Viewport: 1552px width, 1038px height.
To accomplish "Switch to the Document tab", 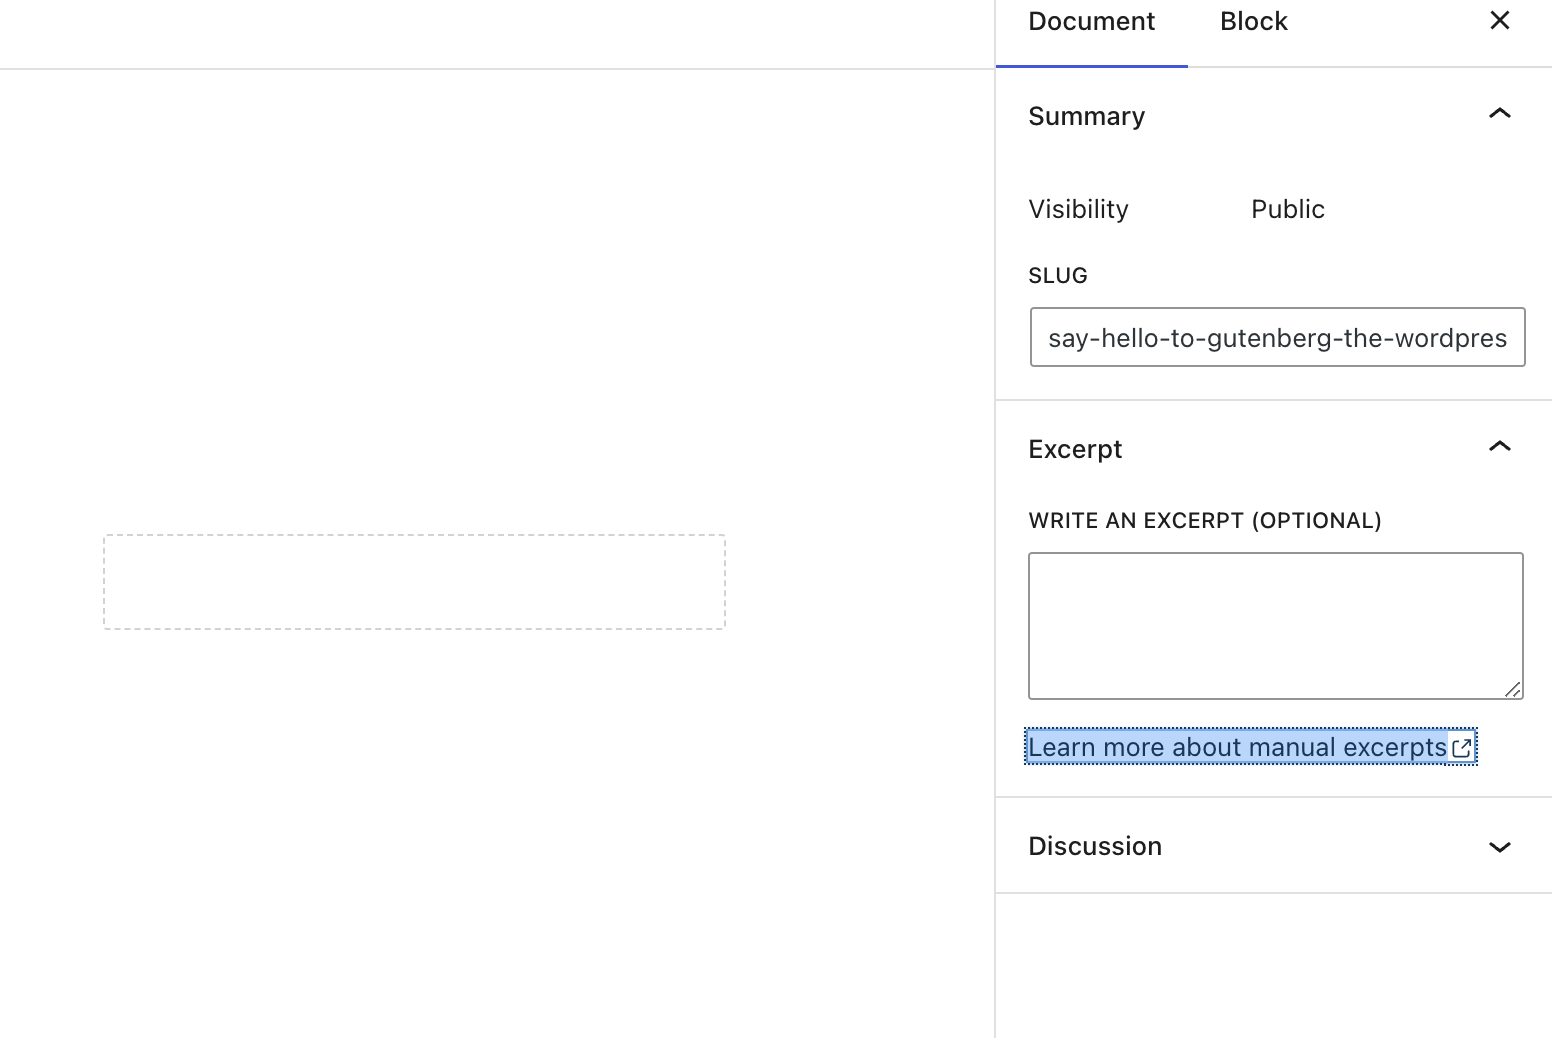I will [1091, 22].
